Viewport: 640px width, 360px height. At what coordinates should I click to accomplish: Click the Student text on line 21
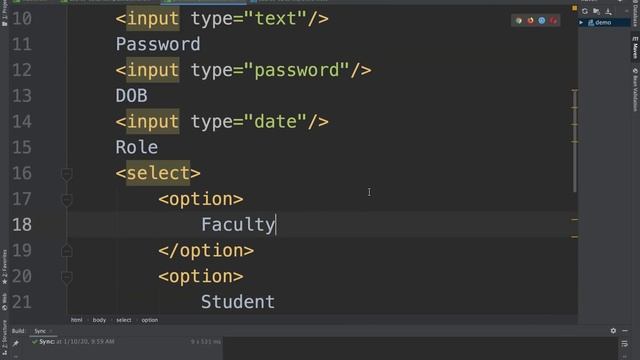click(x=238, y=302)
